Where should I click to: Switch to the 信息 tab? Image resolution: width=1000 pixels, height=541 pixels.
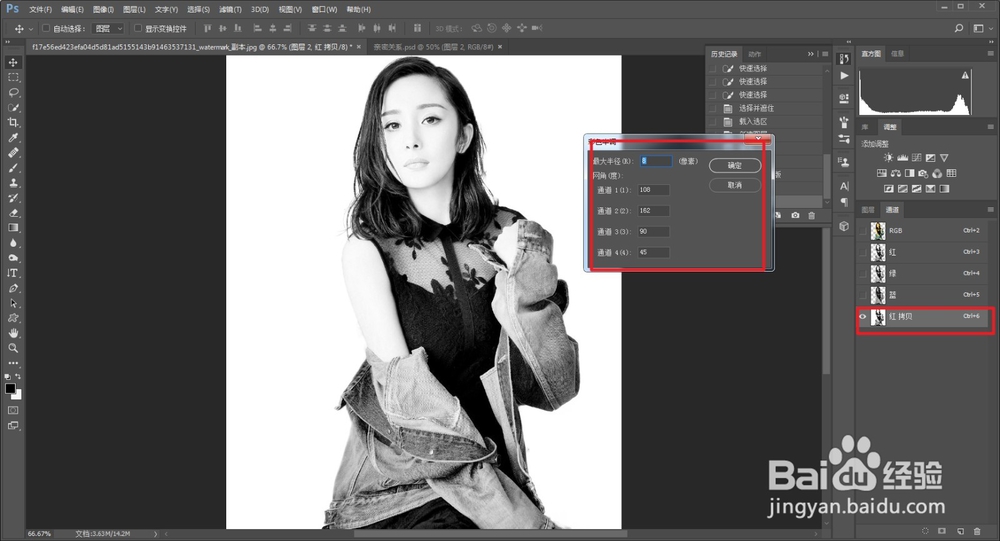pos(897,54)
